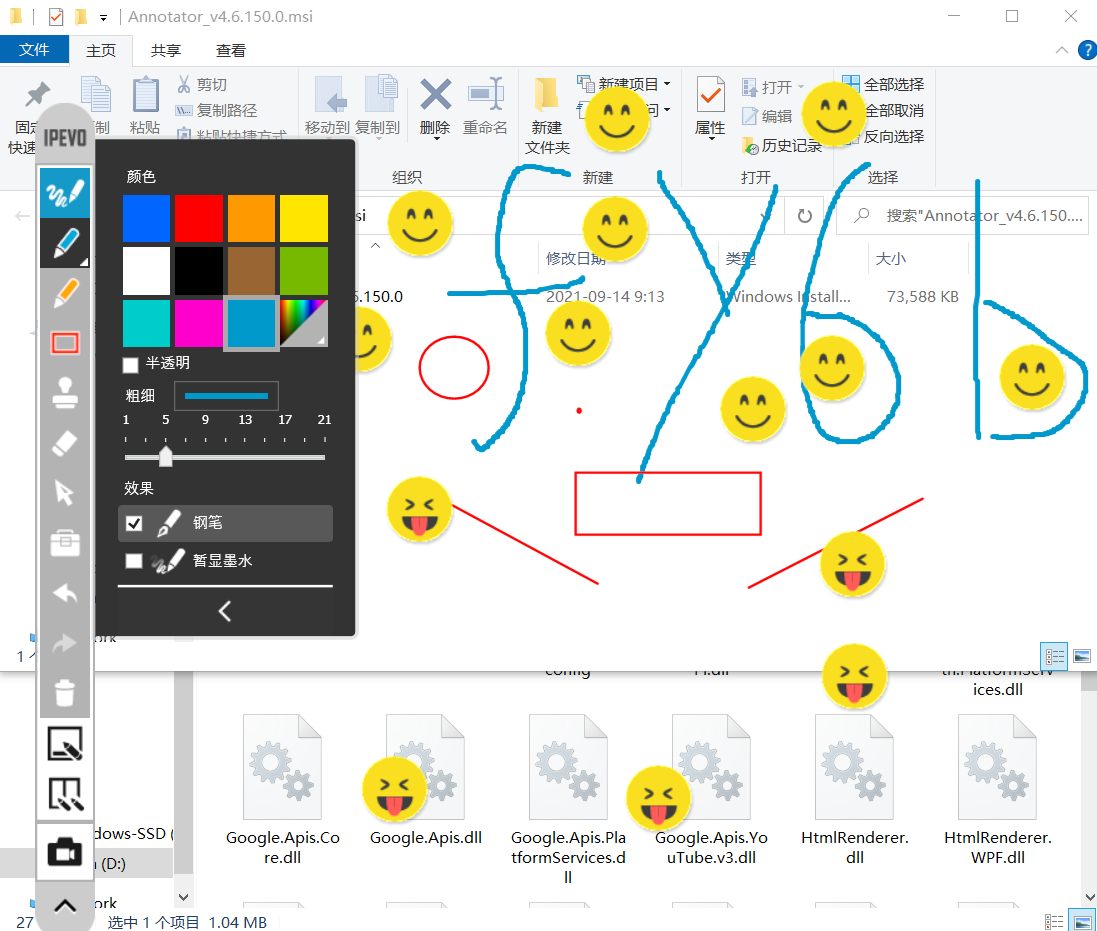This screenshot has height=931, width=1097.
Task: Select the stamp tool
Action: 65,392
